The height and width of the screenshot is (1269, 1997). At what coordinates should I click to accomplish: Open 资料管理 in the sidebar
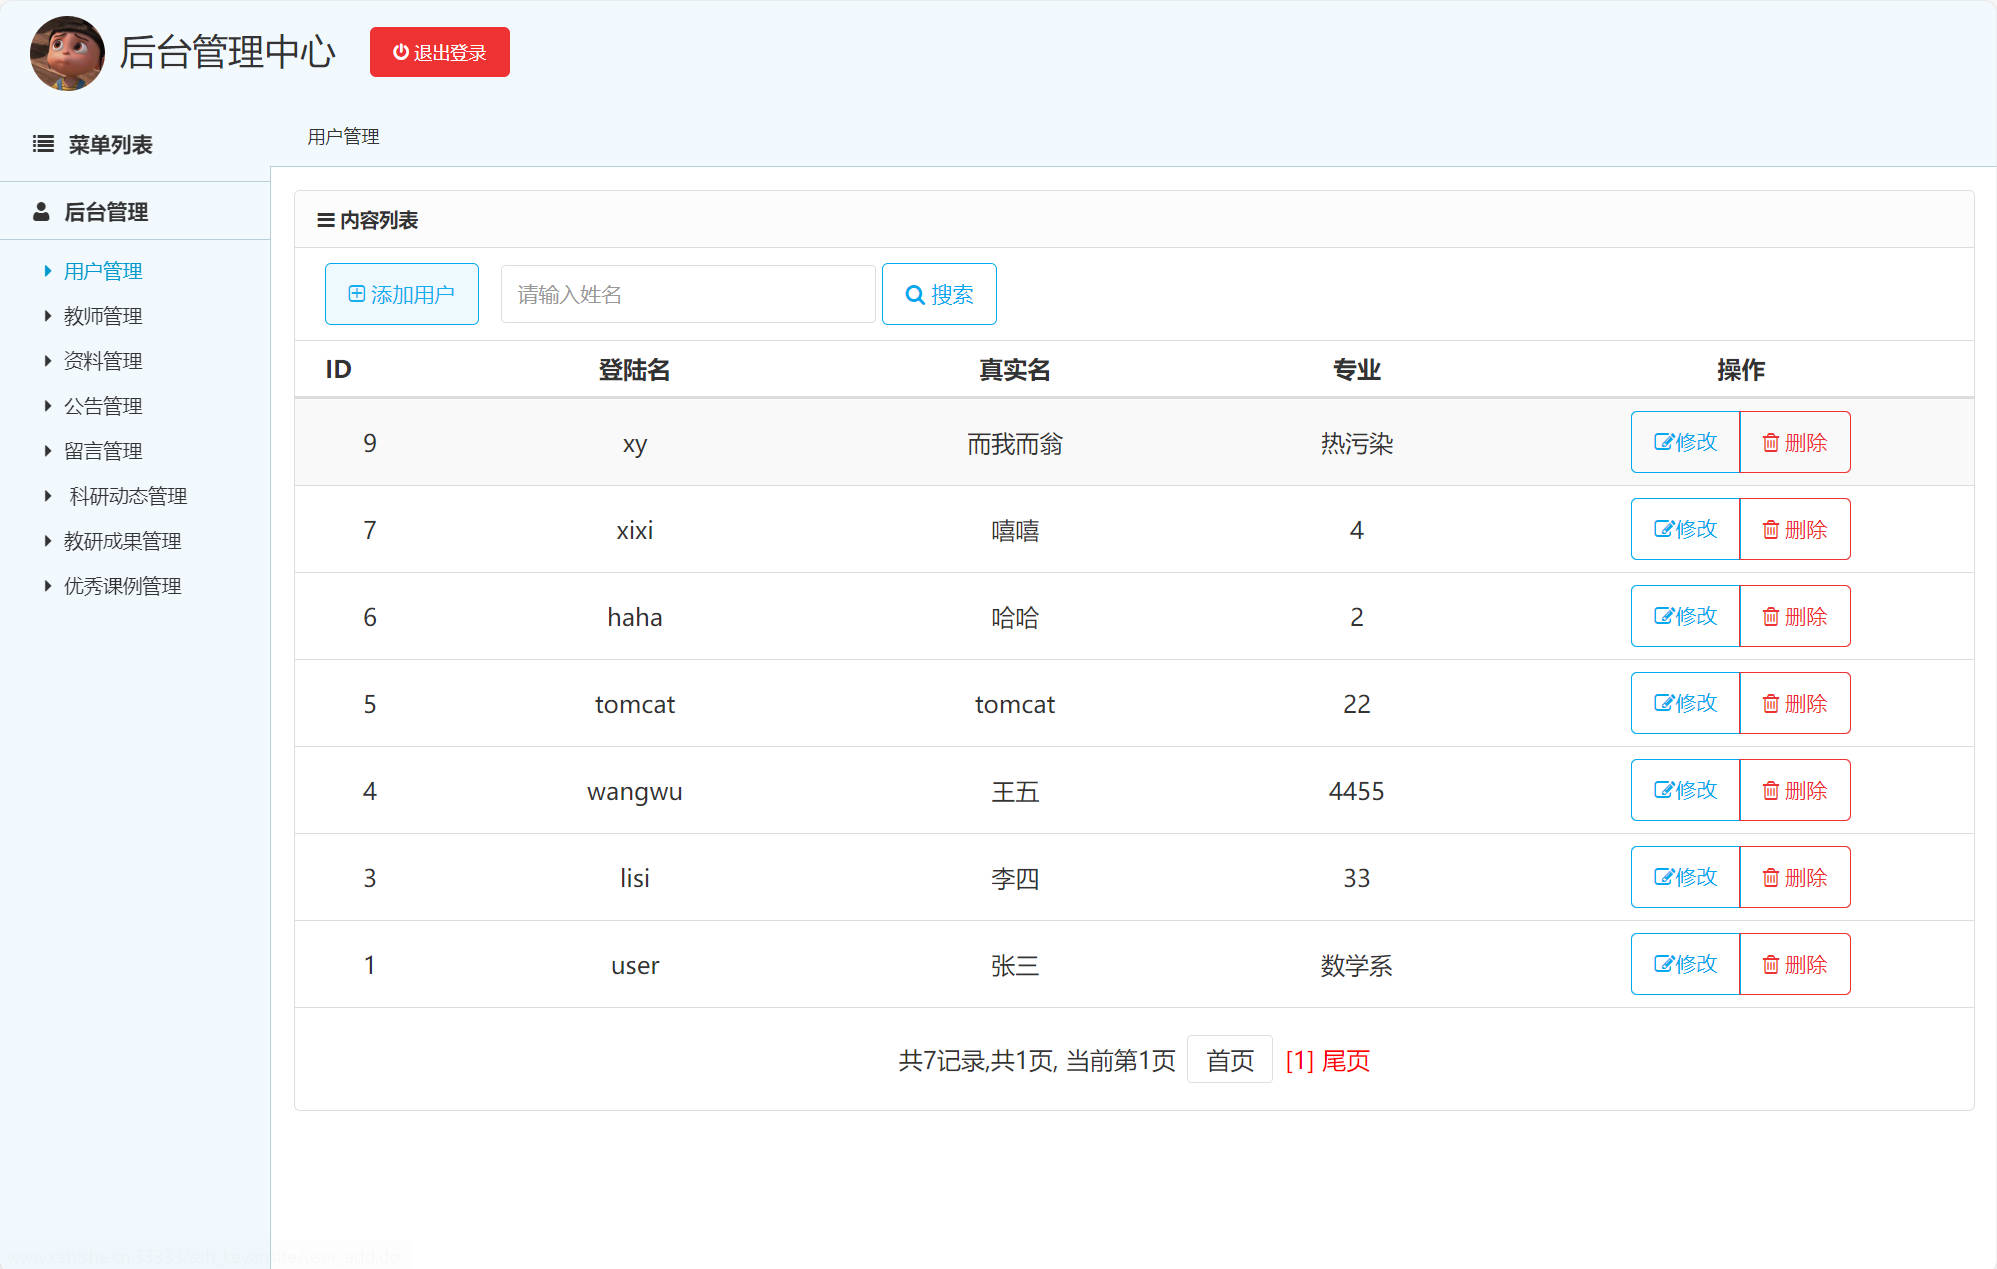(x=103, y=361)
